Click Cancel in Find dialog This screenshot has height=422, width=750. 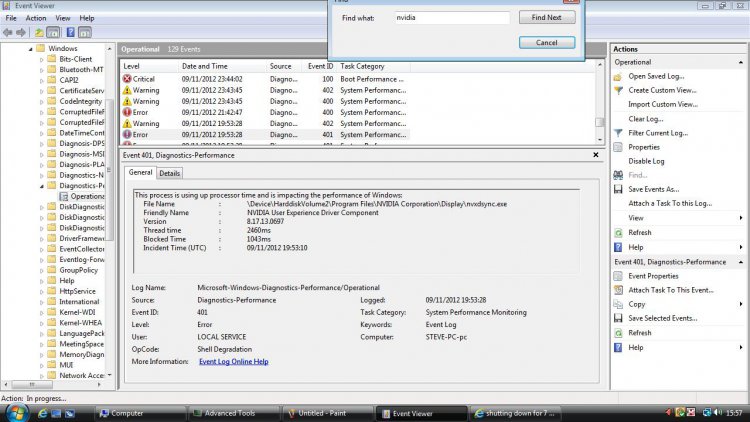click(547, 43)
